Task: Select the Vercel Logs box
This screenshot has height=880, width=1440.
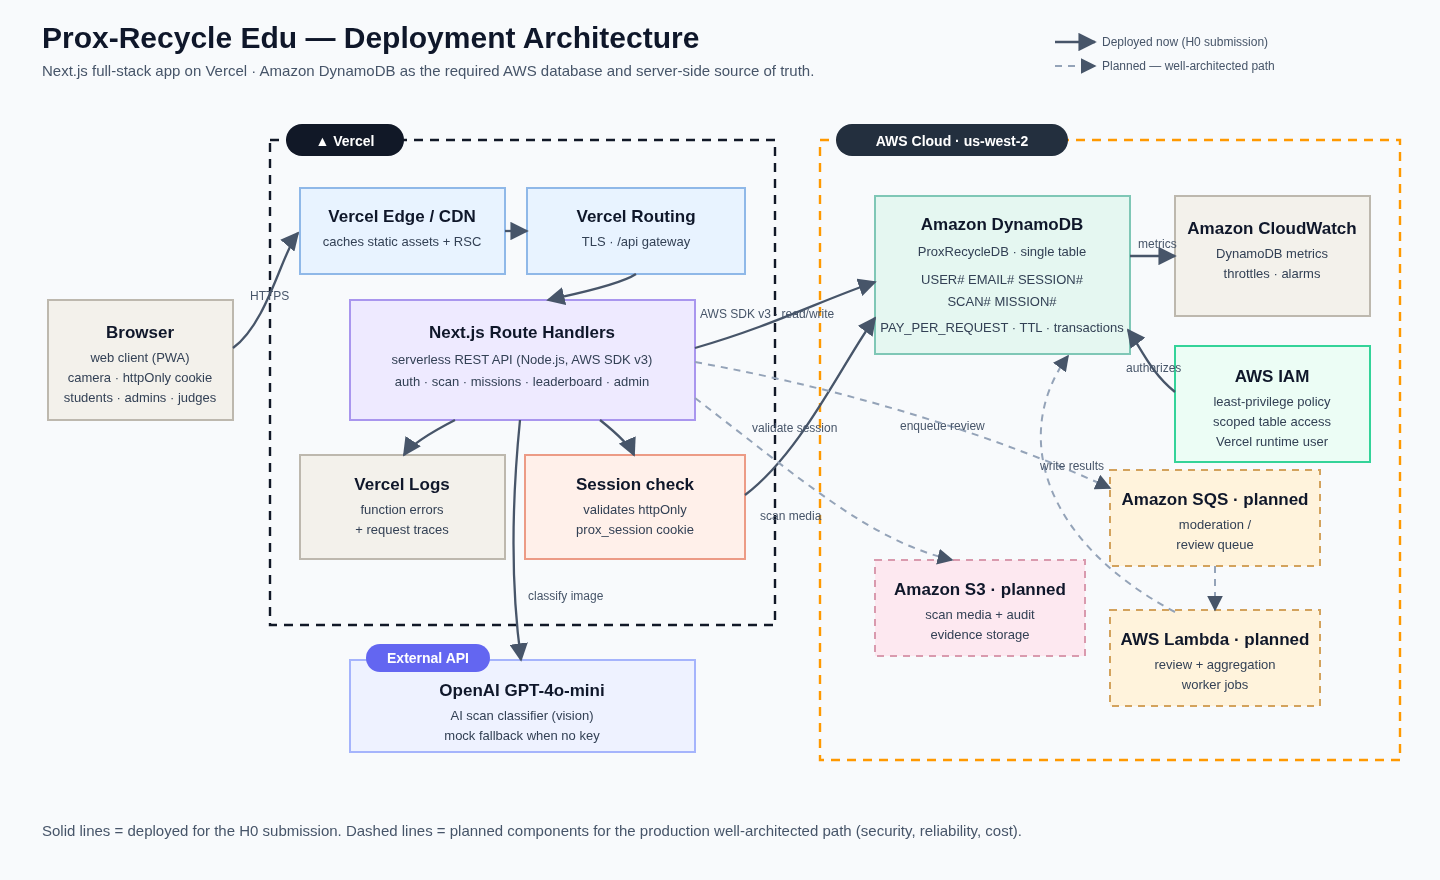Action: (x=402, y=507)
